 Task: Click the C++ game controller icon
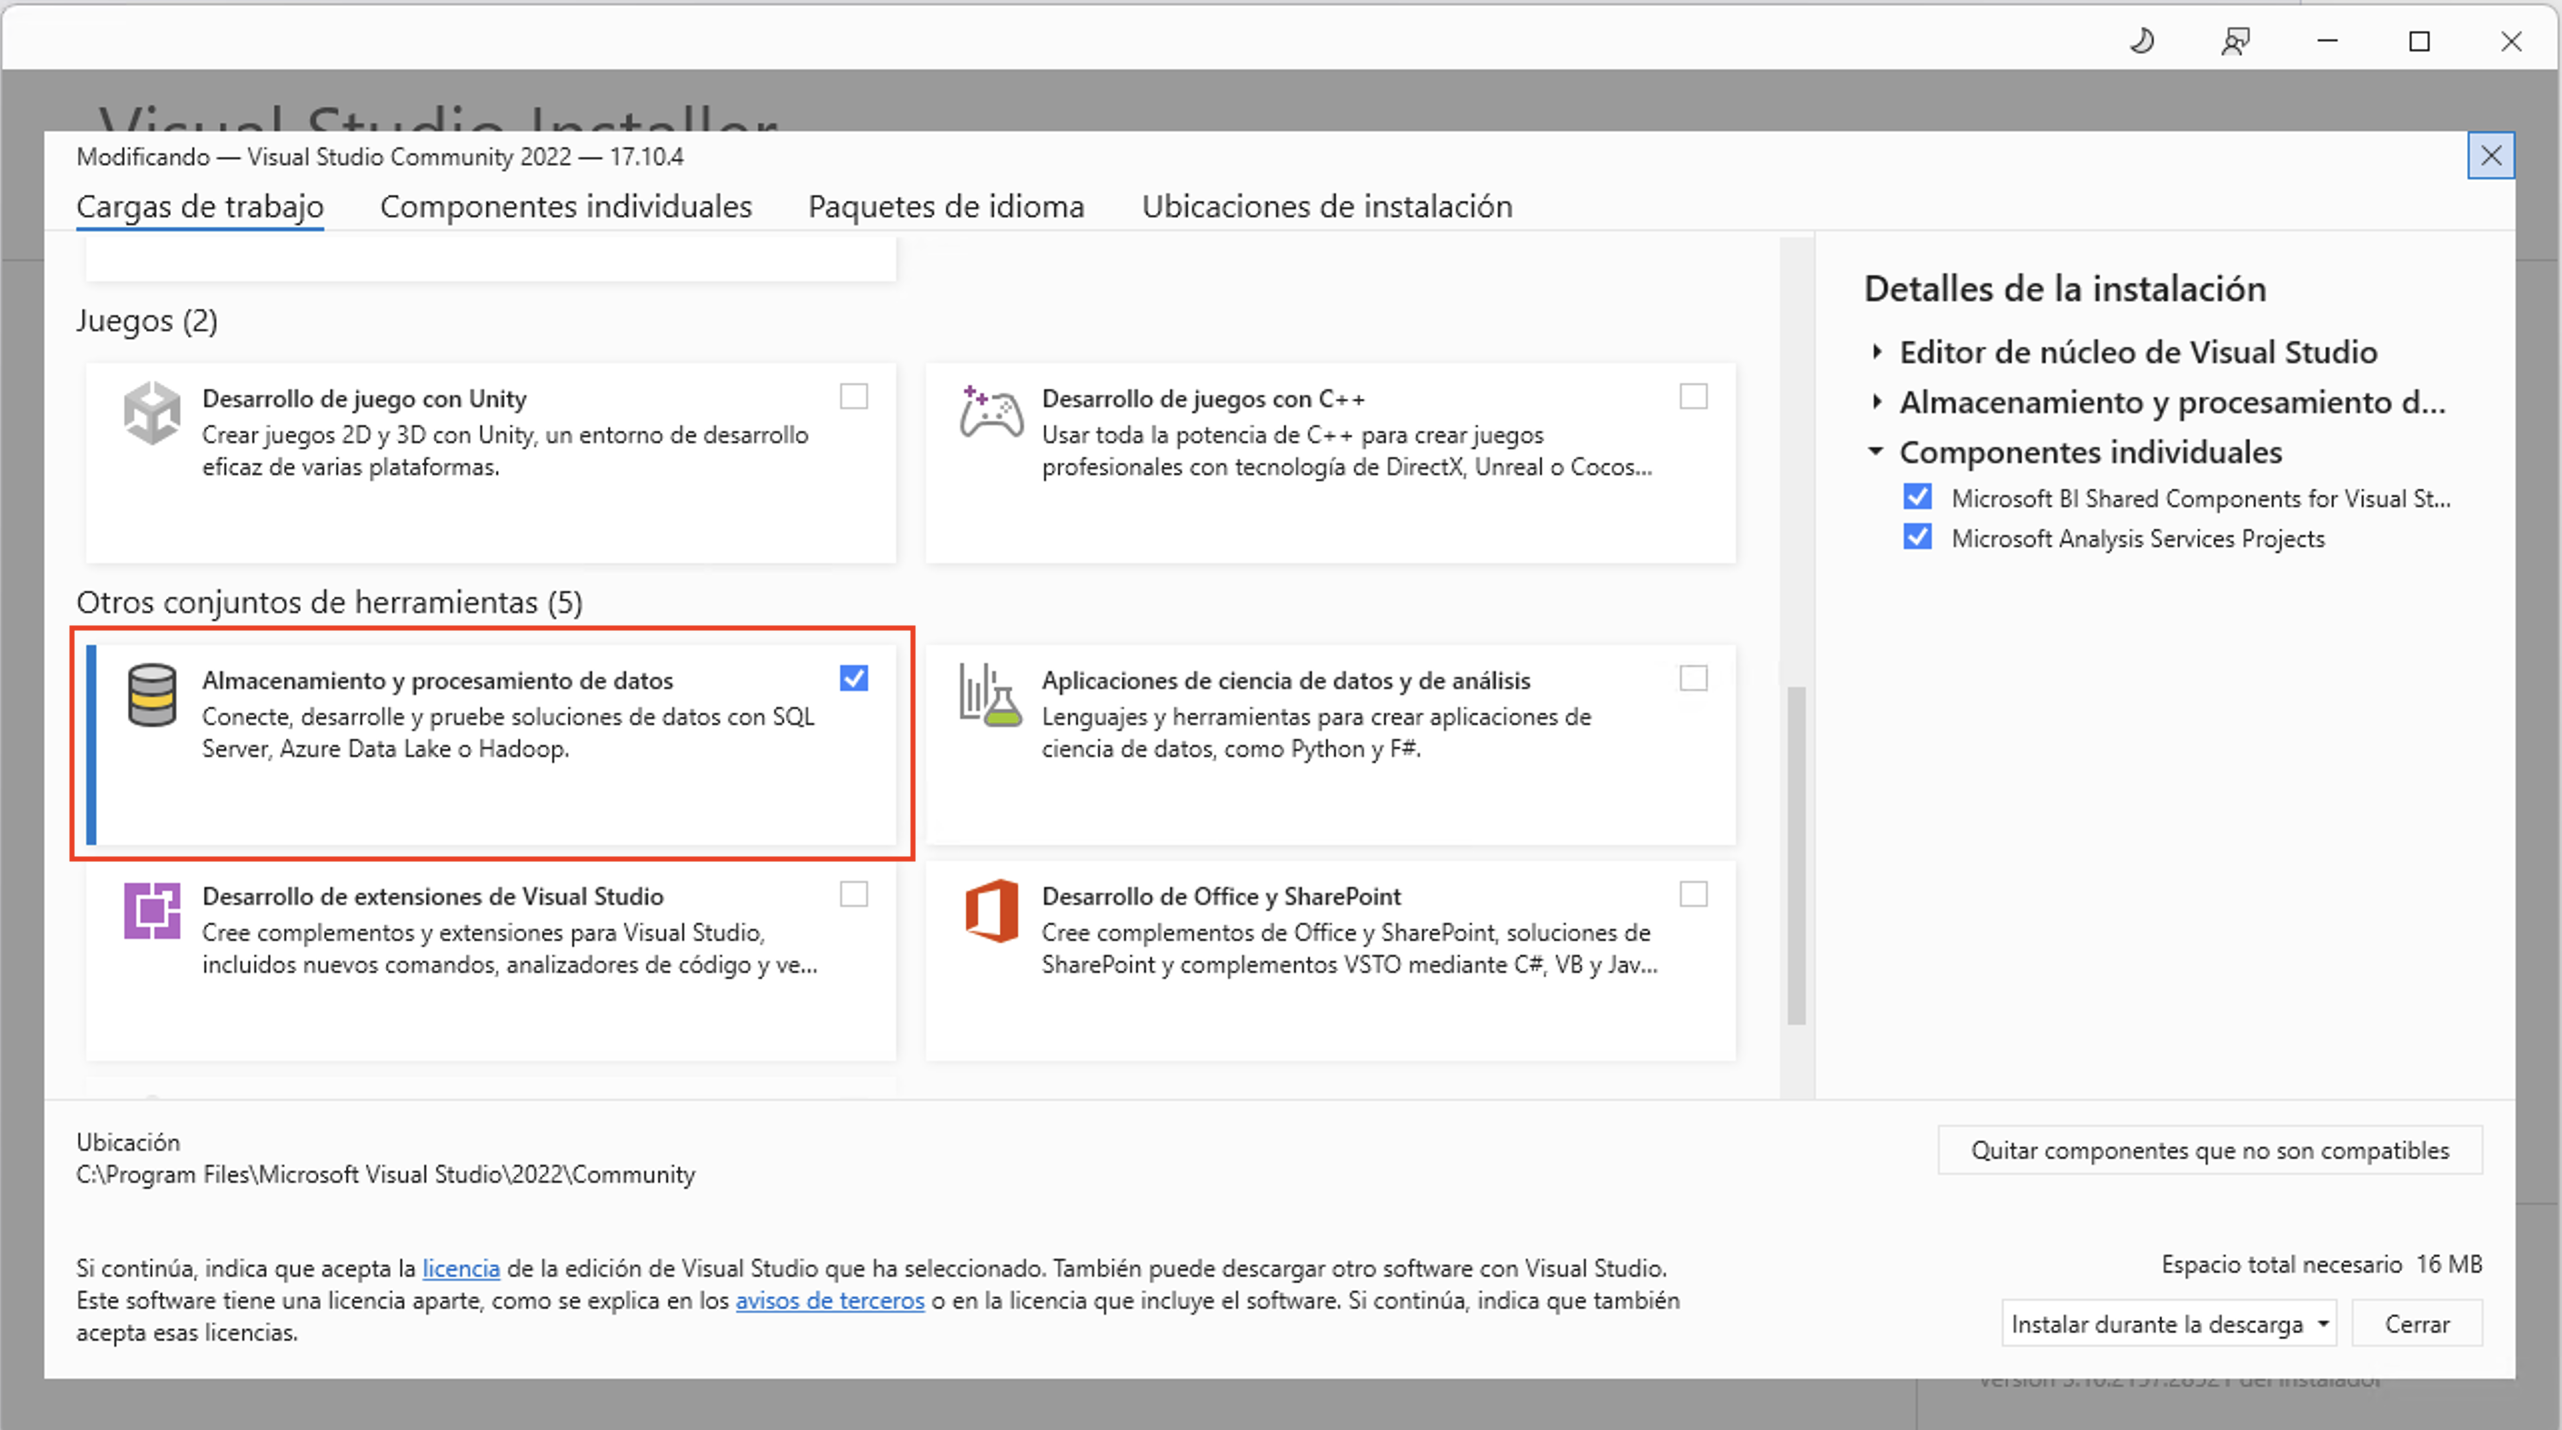[x=991, y=412]
